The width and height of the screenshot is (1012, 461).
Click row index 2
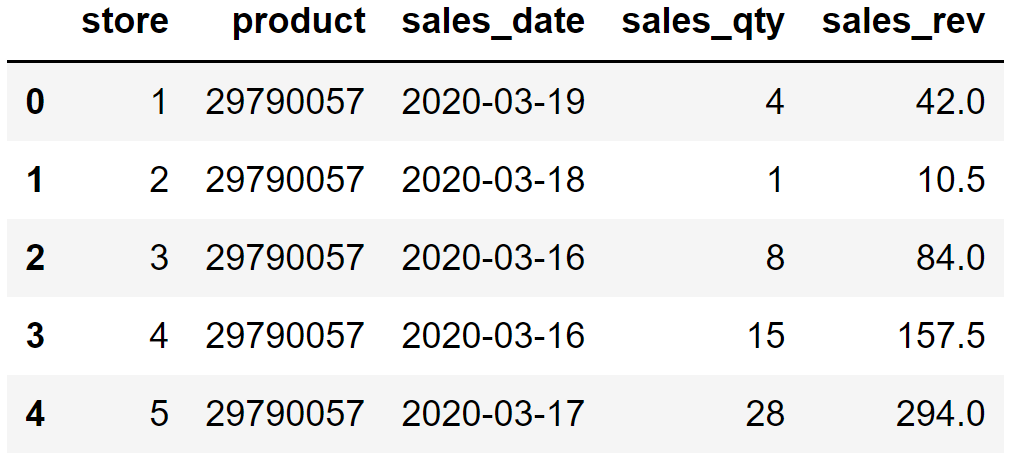pyautogui.click(x=35, y=258)
